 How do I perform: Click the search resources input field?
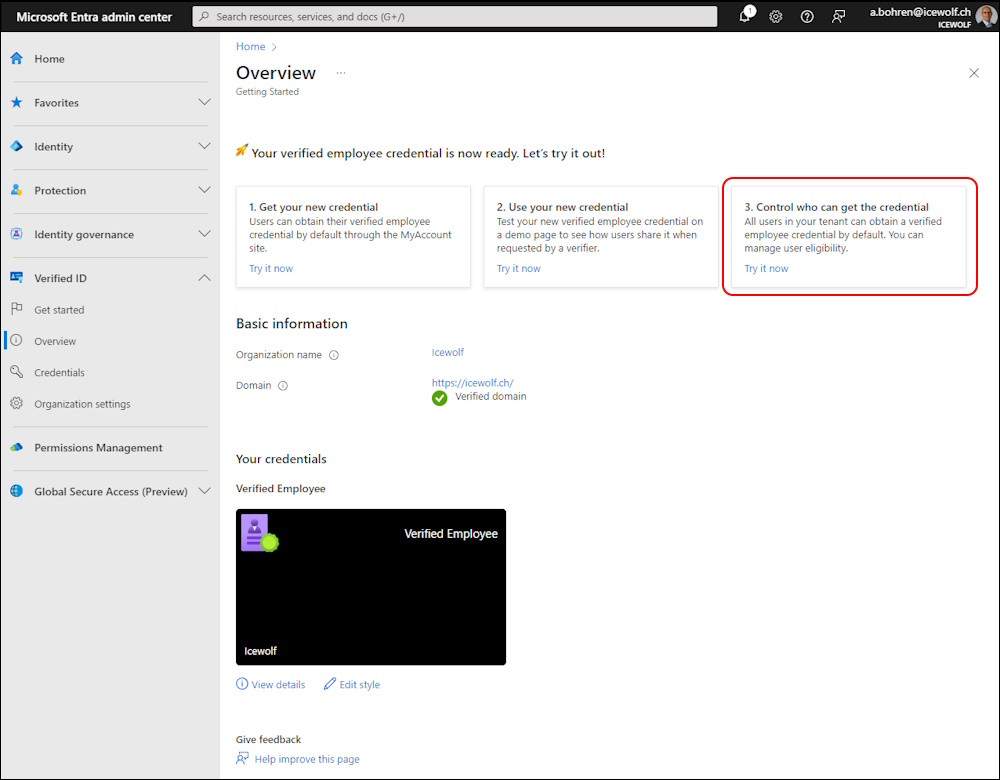(x=455, y=17)
